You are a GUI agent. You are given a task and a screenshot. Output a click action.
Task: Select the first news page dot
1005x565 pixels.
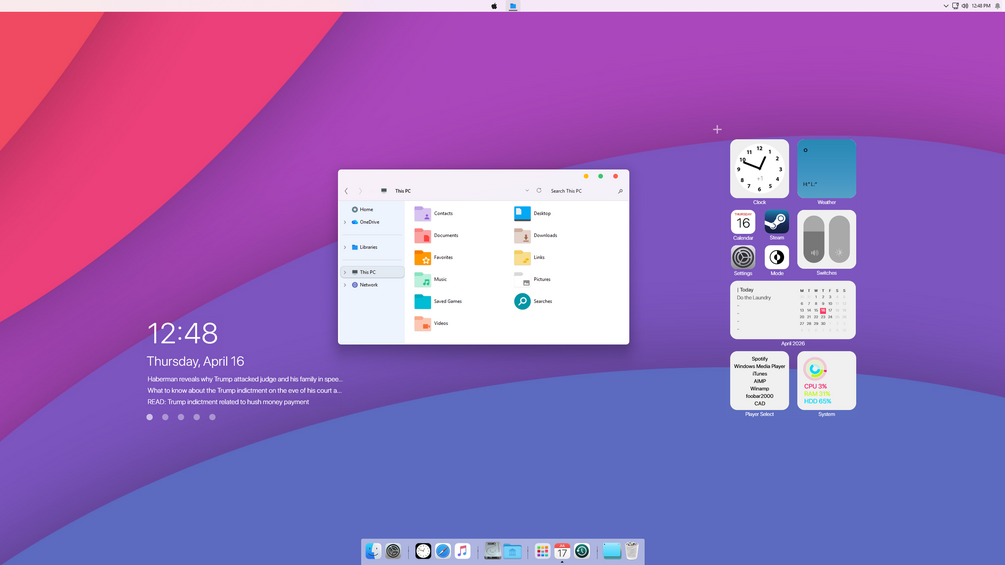pos(149,417)
